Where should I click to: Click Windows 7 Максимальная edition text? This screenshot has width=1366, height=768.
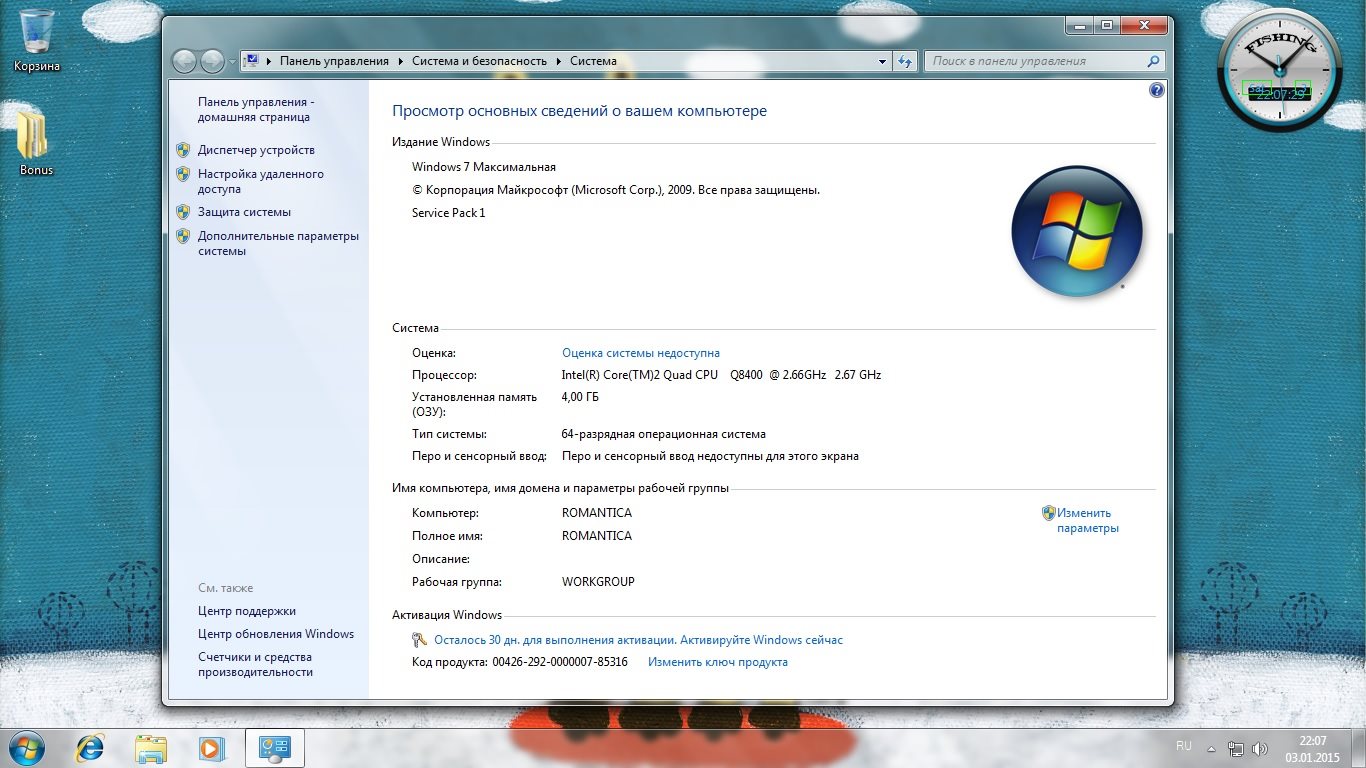(484, 167)
